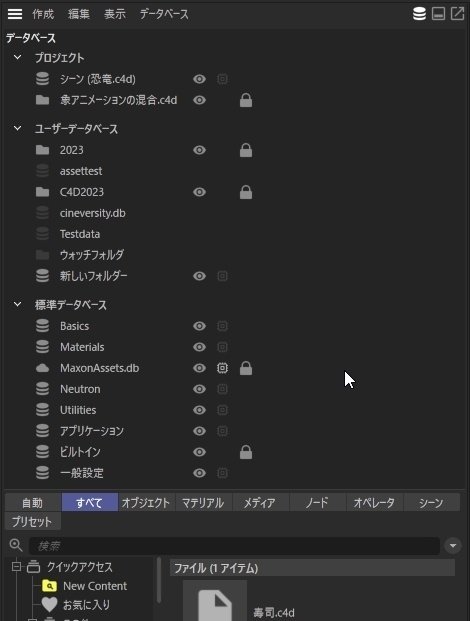This screenshot has height=621, width=470.
Task: Click cache chip icon on MaxonAssets.db row
Action: tap(223, 368)
